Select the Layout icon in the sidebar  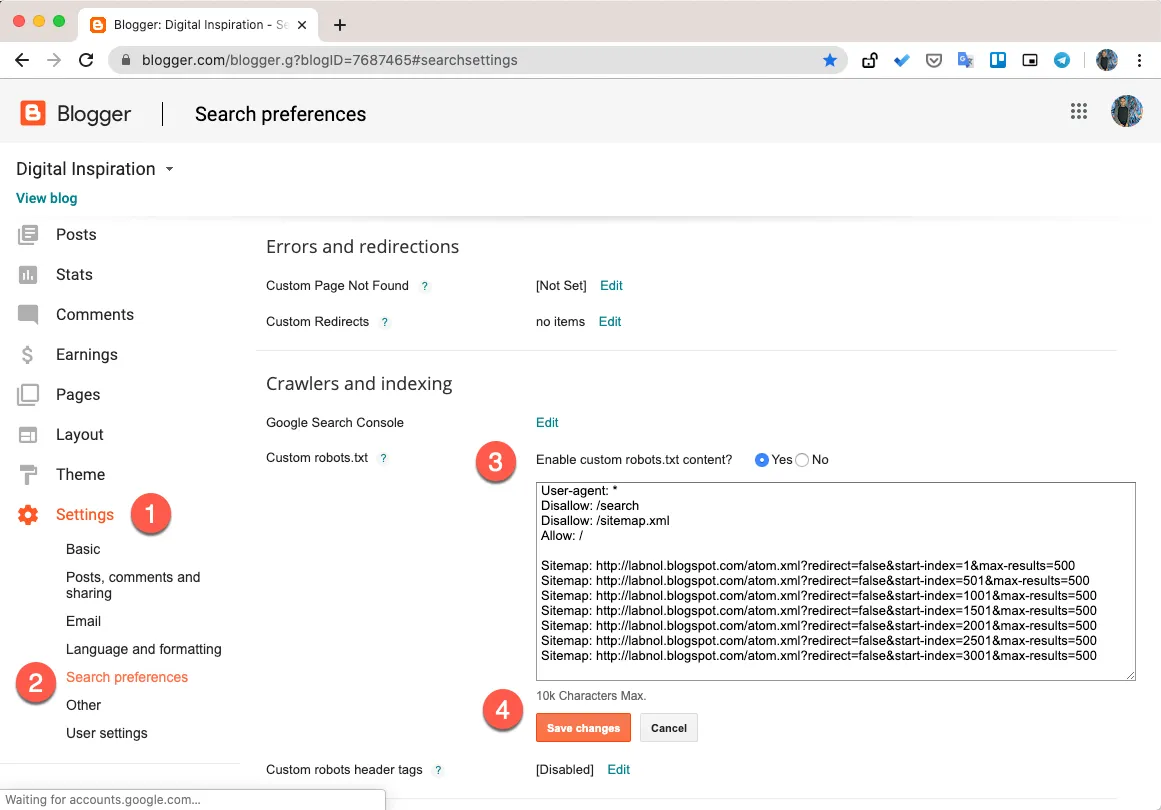tap(28, 434)
